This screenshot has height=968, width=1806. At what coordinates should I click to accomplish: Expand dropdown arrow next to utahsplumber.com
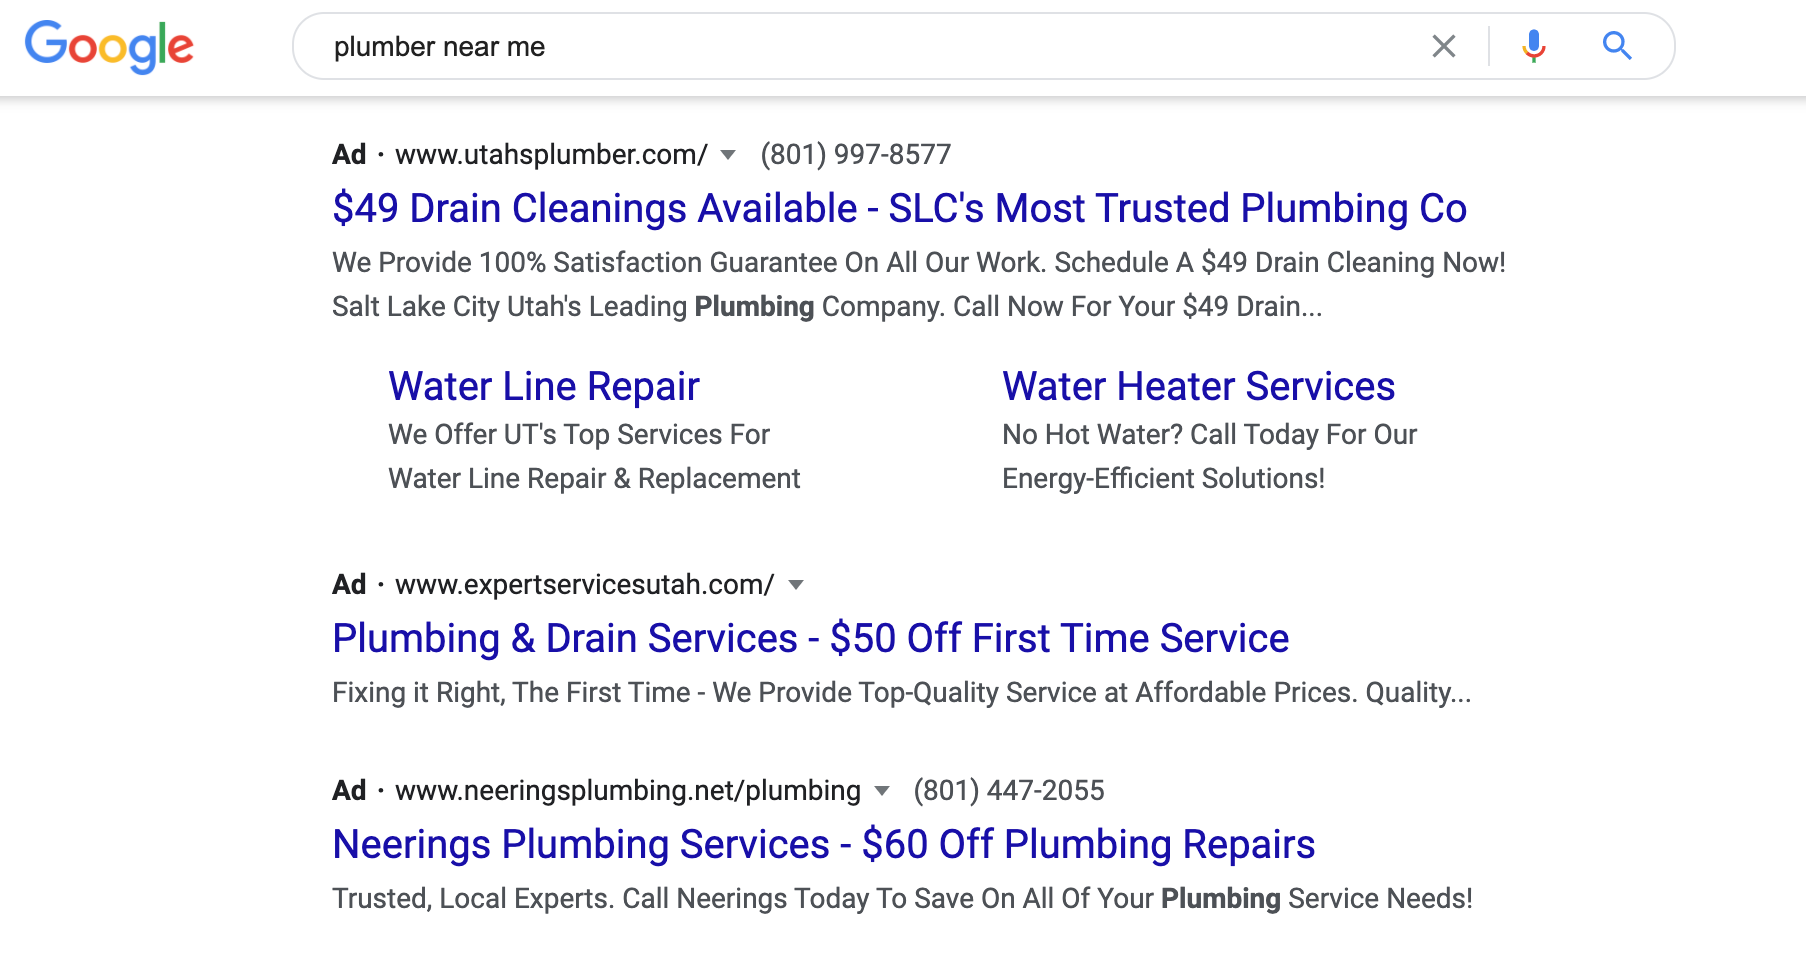pos(728,155)
